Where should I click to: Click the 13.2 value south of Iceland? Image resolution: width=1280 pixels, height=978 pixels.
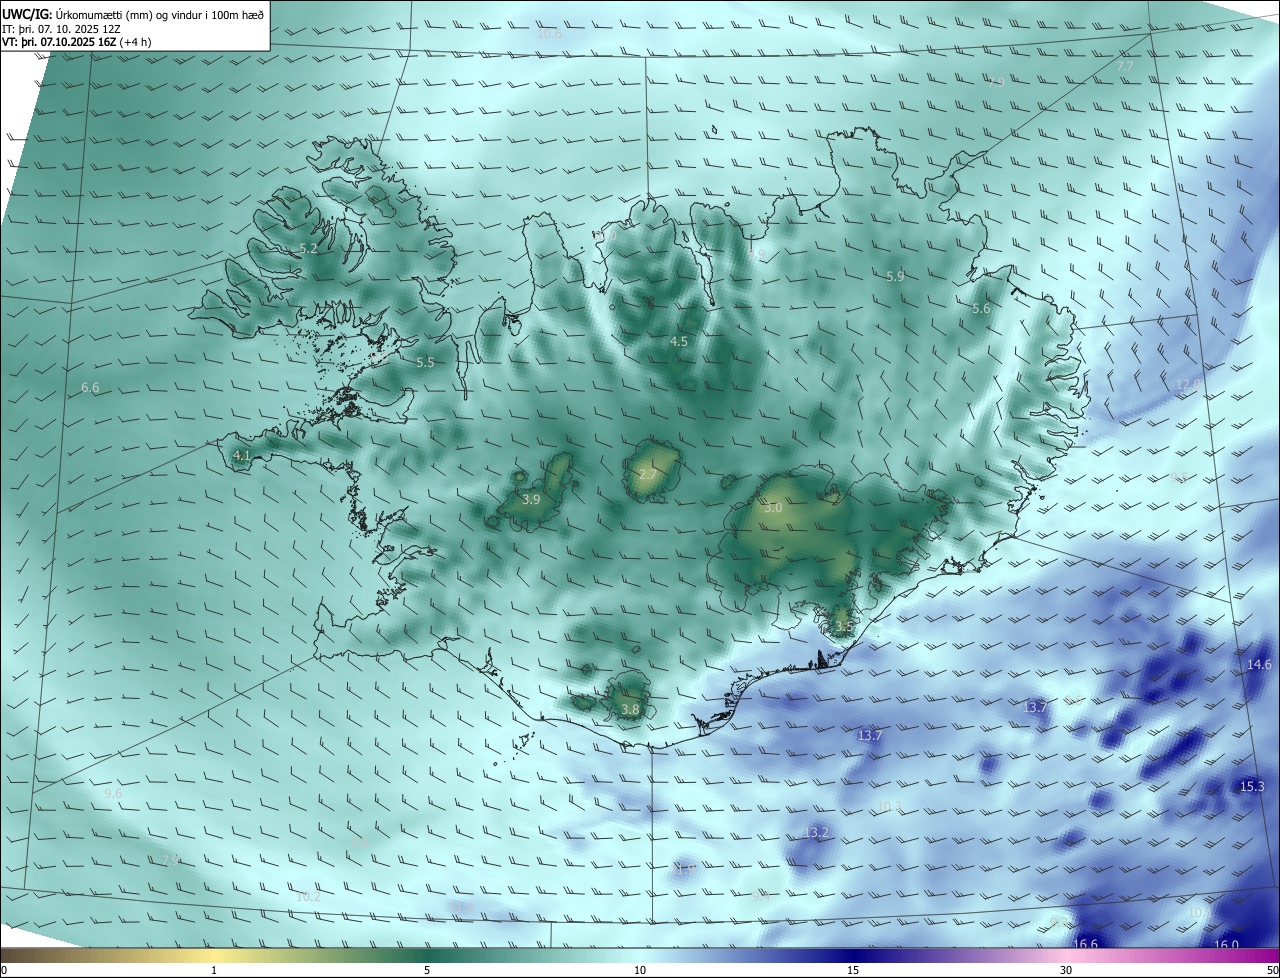[817, 833]
